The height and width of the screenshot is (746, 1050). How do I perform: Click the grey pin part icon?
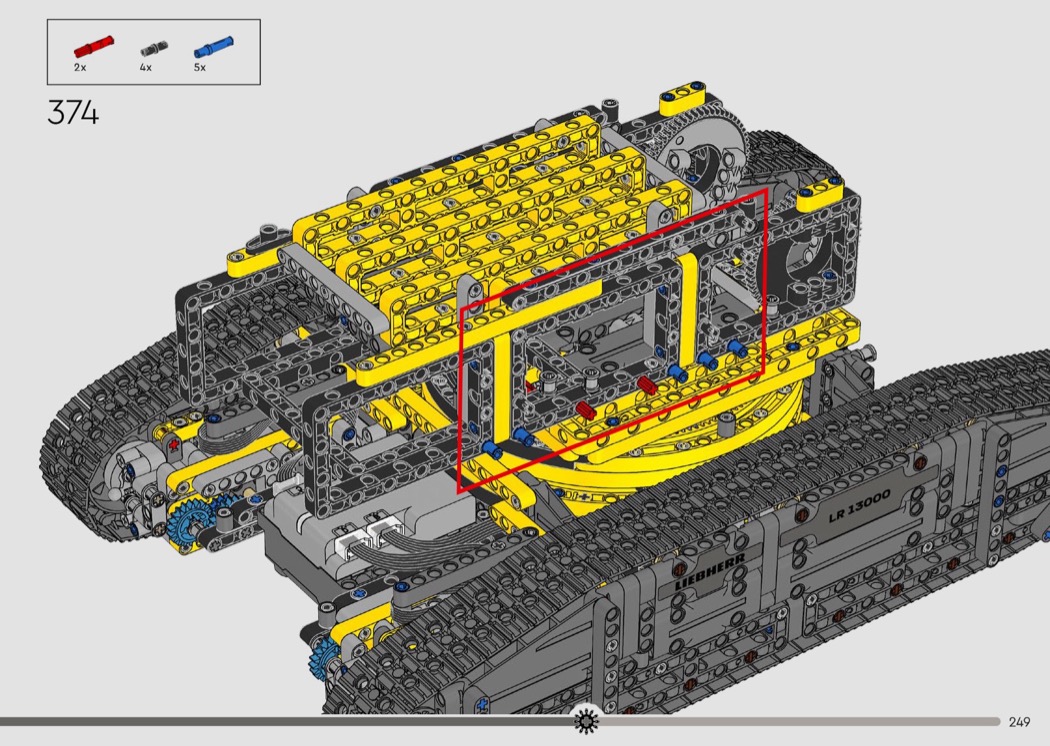(152, 46)
